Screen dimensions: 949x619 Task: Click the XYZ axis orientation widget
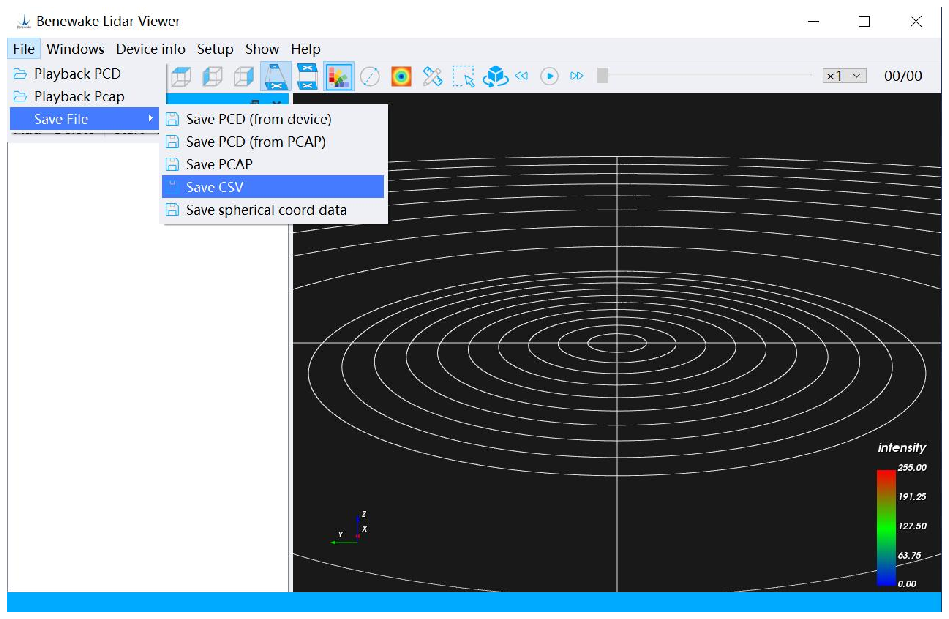349,529
